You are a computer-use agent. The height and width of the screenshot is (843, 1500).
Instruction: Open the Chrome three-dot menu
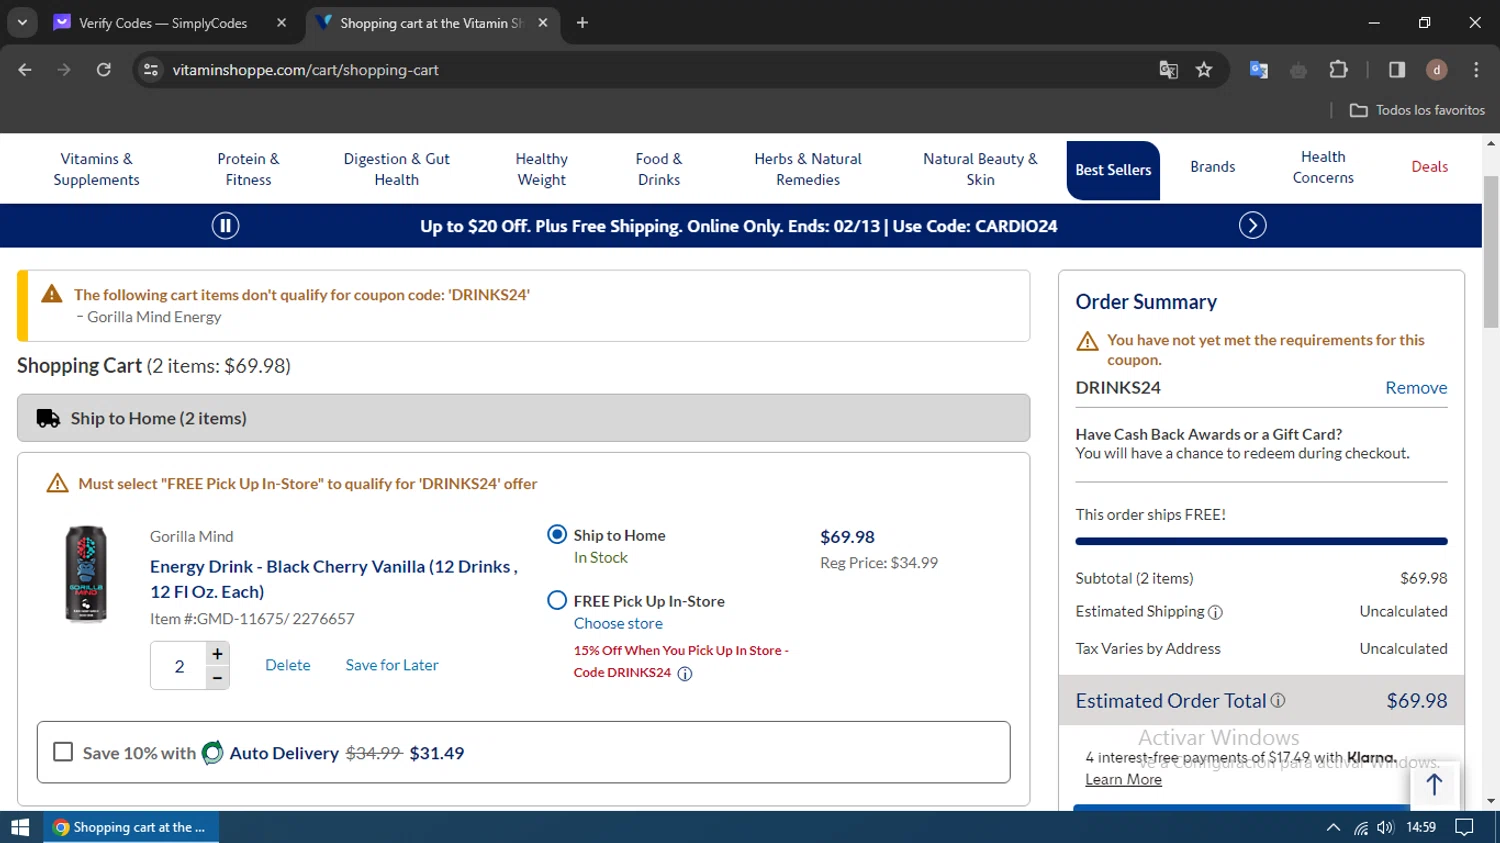[1476, 70]
